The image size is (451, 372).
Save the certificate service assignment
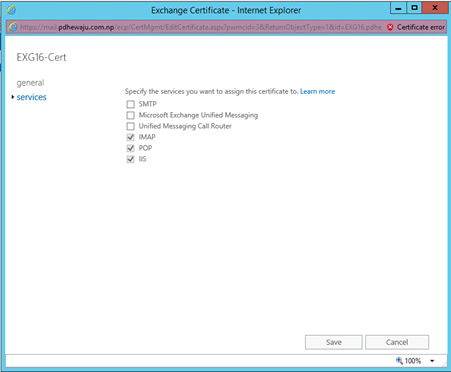coord(334,342)
